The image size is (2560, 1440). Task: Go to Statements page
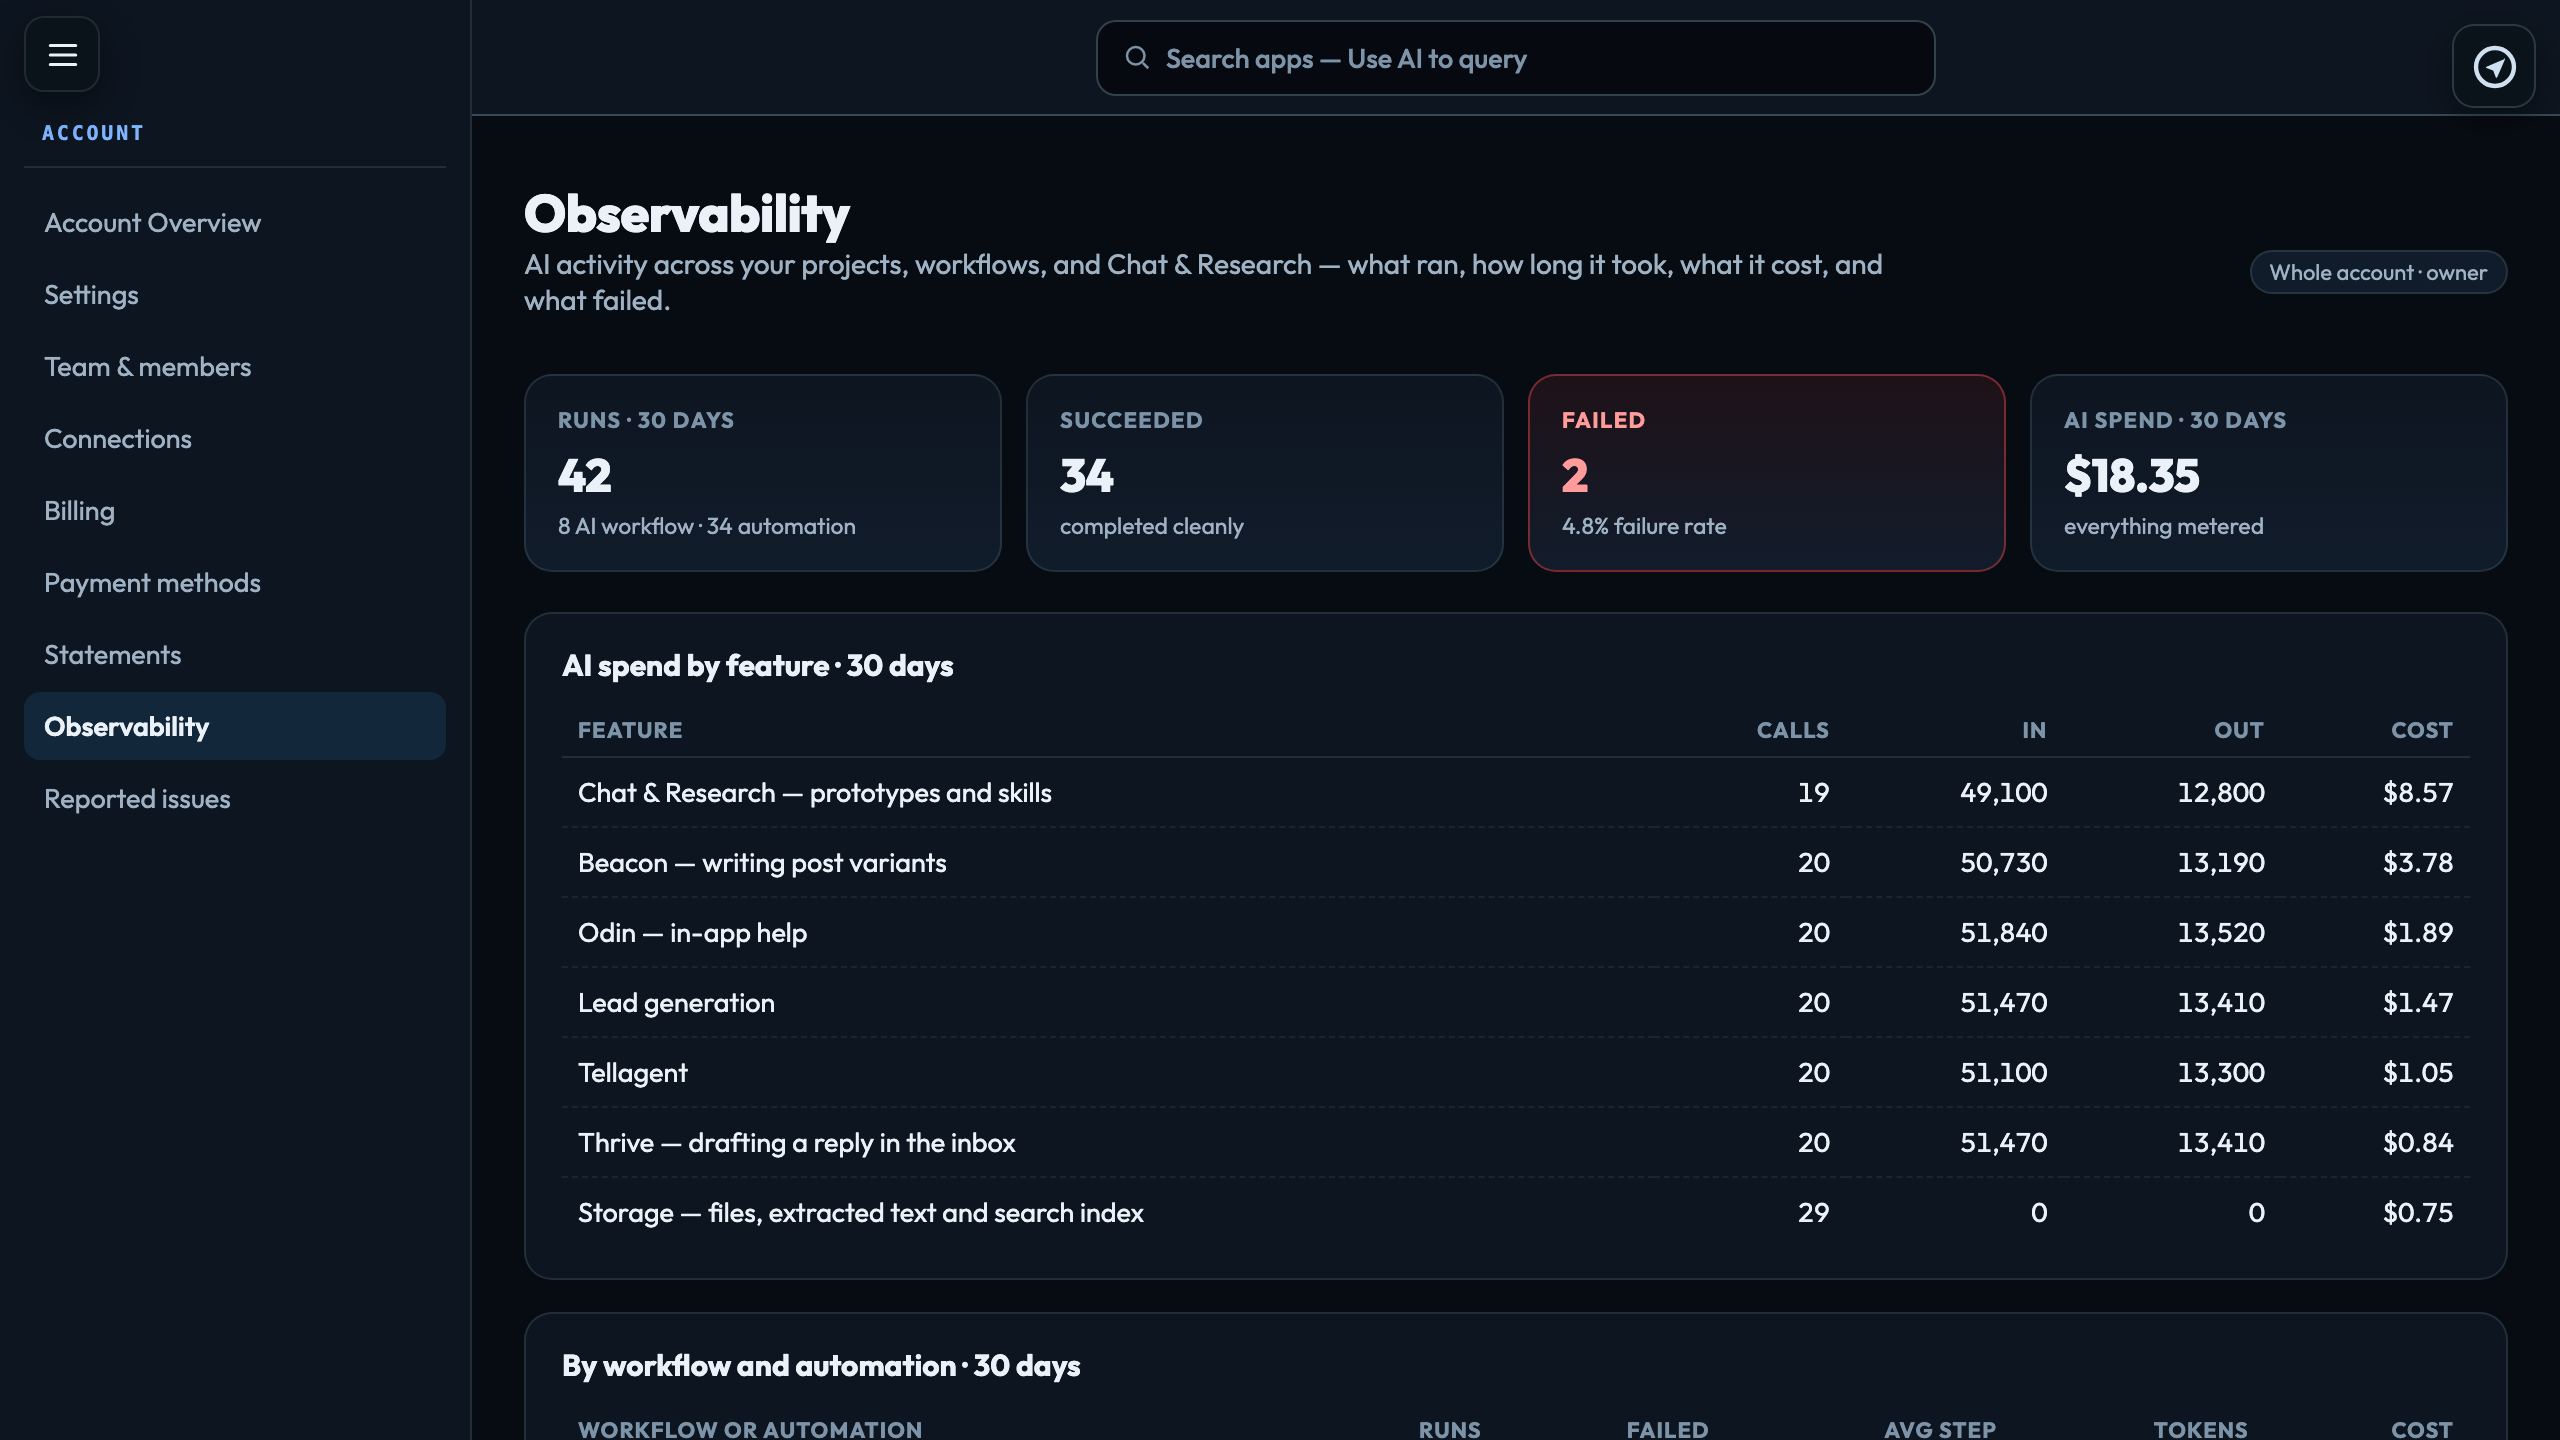[235, 654]
